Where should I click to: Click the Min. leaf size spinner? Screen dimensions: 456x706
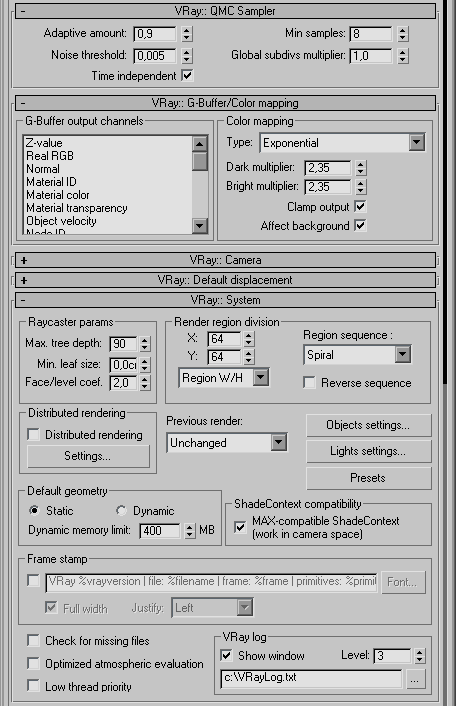coord(144,365)
